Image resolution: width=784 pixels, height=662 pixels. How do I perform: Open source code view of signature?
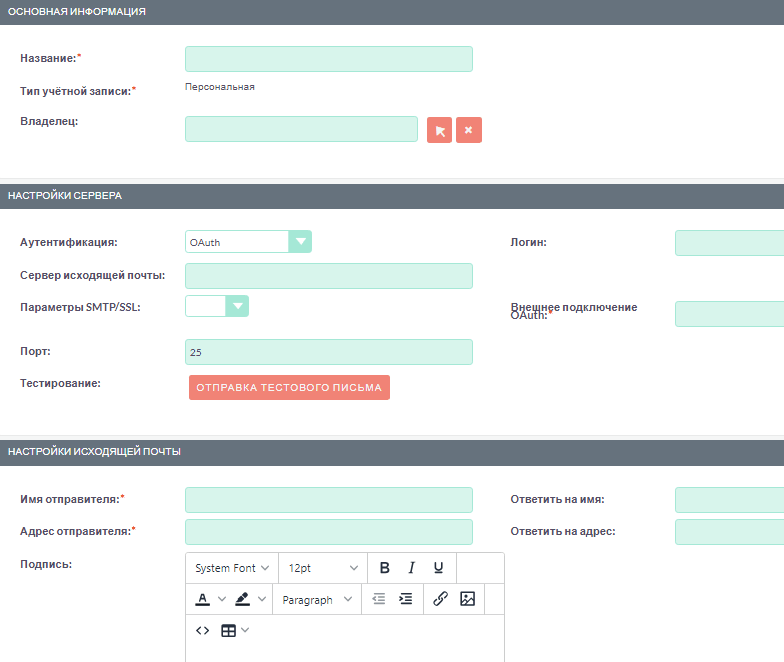coord(202,630)
